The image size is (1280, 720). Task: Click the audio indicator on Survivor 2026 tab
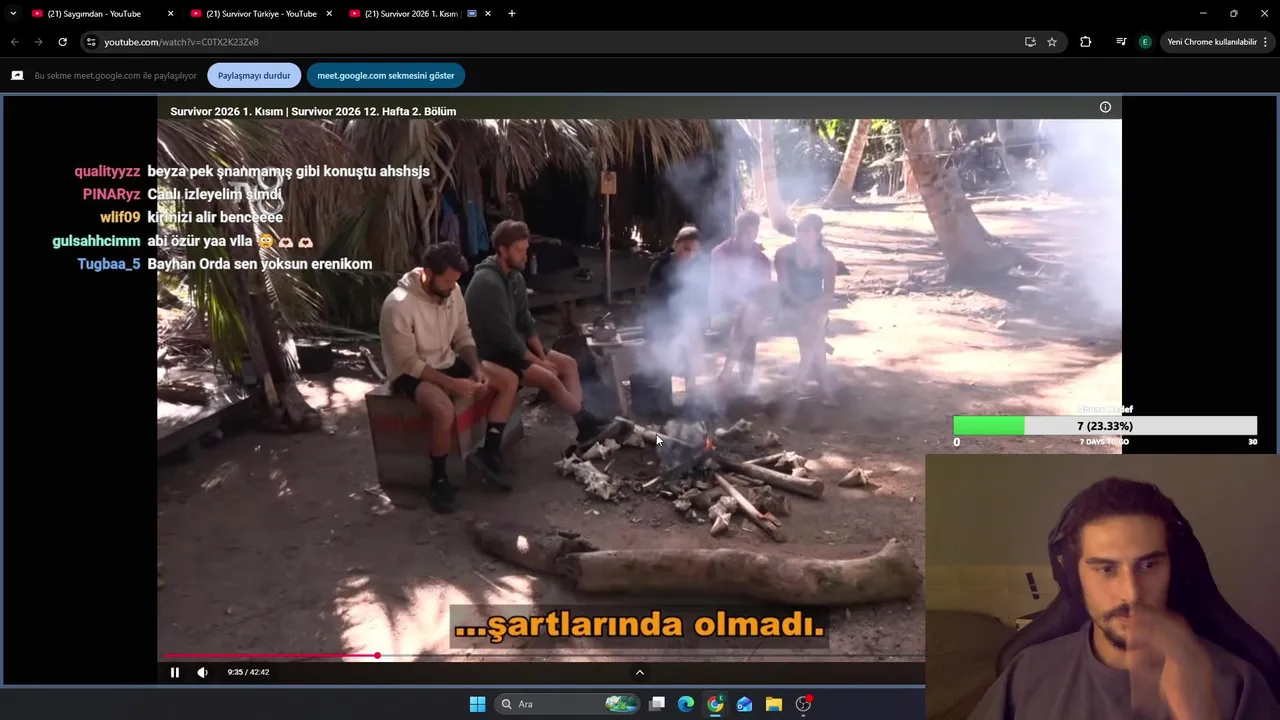pyautogui.click(x=472, y=14)
